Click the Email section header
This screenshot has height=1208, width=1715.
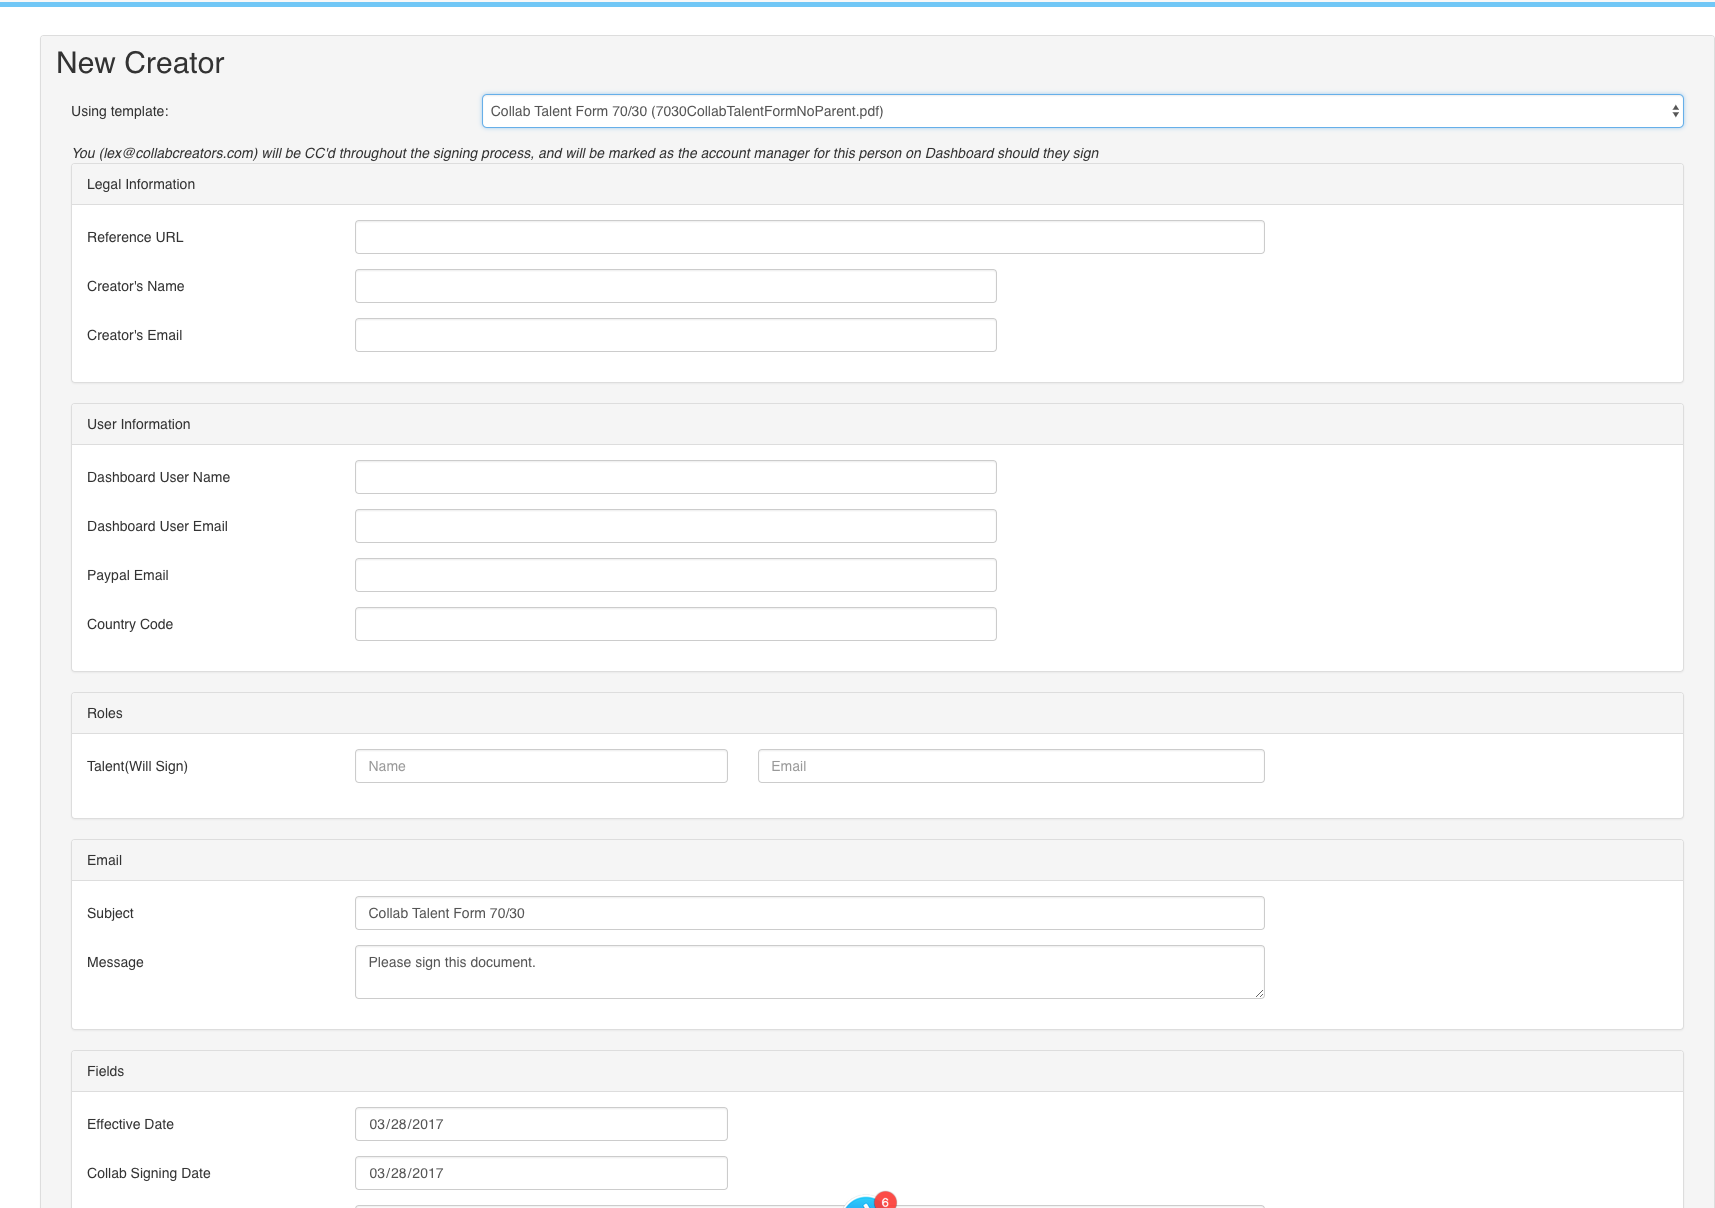(877, 860)
